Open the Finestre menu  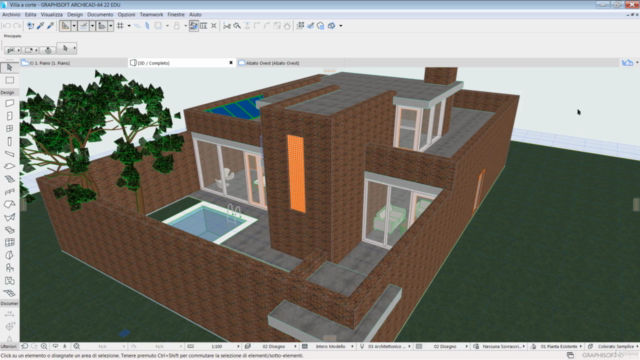(x=176, y=14)
